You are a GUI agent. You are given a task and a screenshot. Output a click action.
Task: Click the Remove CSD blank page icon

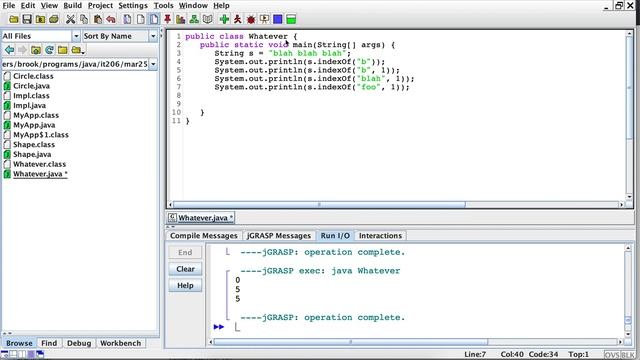click(140, 19)
